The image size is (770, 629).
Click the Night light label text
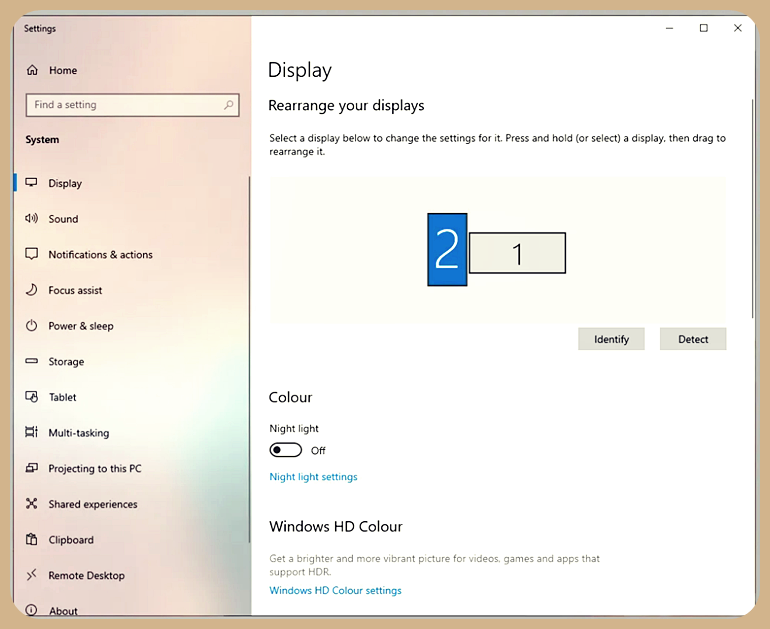click(x=294, y=429)
